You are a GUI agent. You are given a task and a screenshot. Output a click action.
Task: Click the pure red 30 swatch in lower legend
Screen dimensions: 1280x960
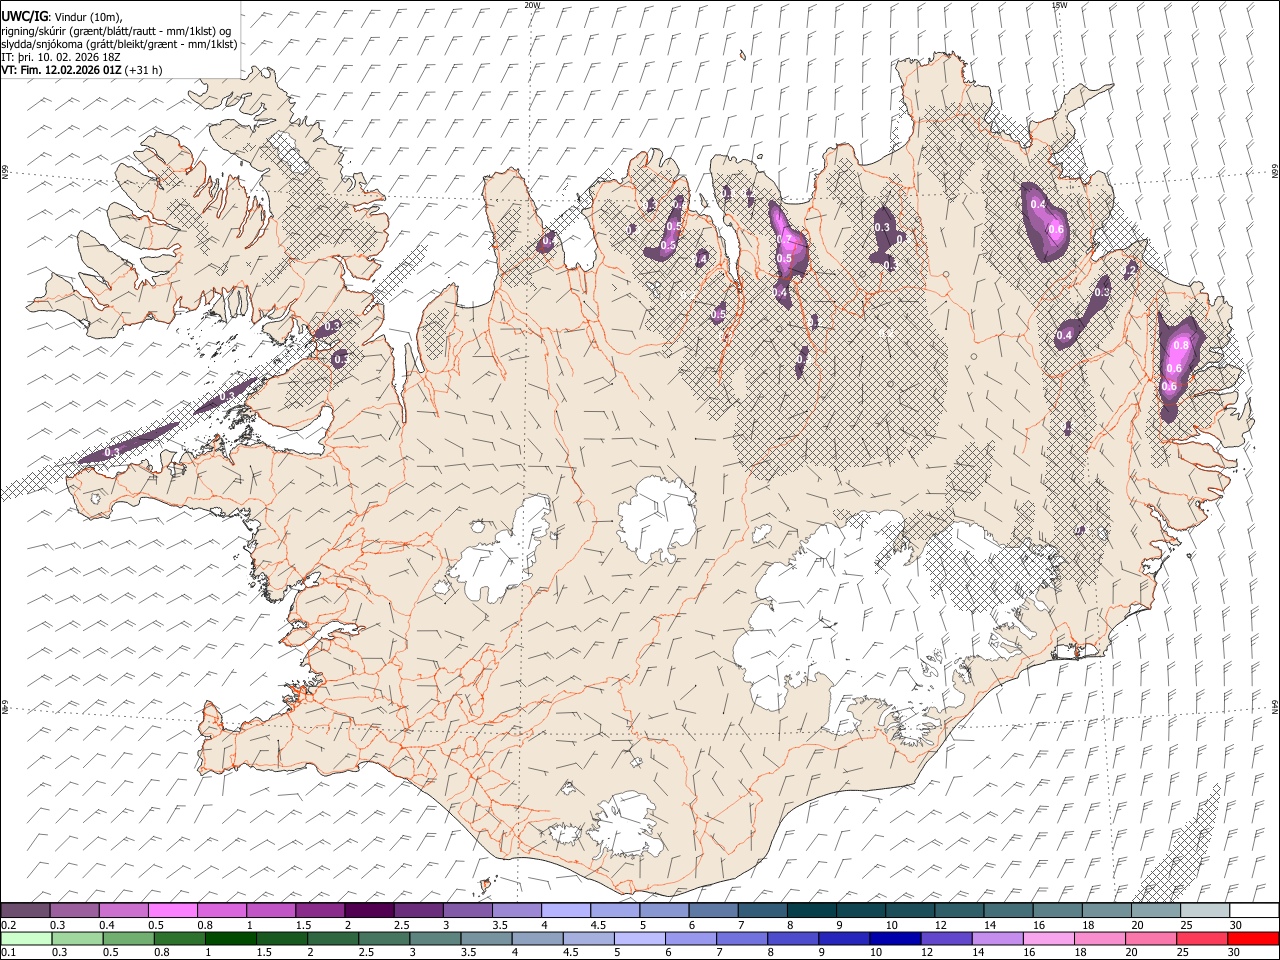(x=1252, y=938)
